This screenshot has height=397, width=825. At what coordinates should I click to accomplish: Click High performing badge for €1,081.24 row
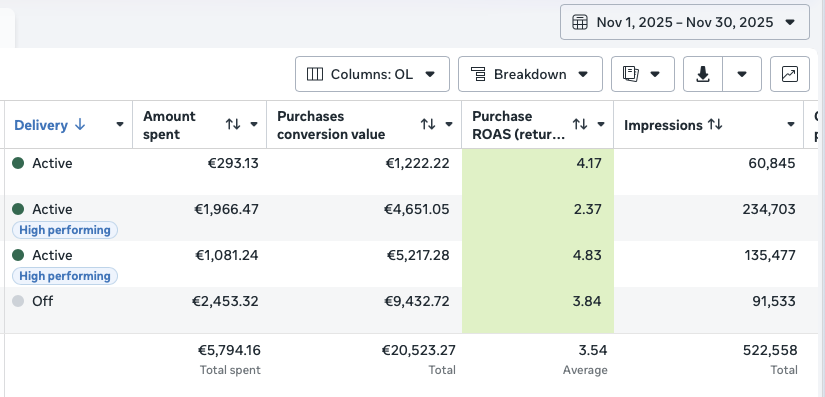65,276
